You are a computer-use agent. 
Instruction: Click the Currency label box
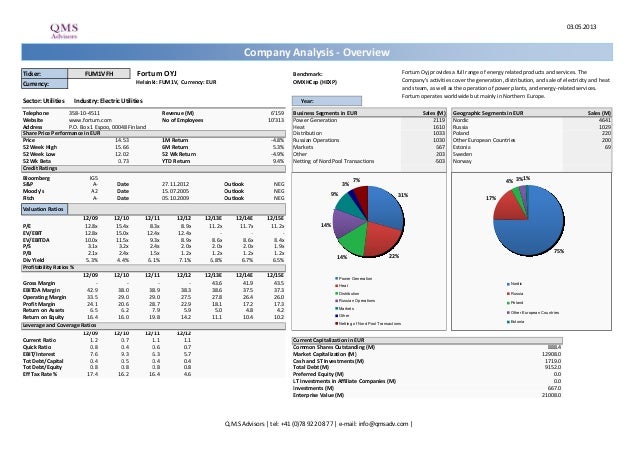[x=44, y=84]
